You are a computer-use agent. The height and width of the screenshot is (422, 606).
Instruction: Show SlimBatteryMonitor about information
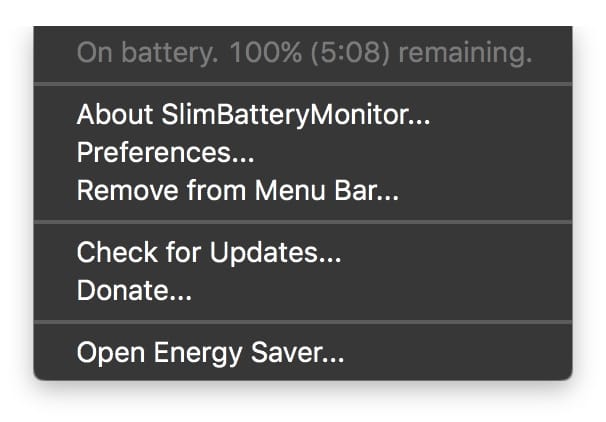tap(253, 115)
